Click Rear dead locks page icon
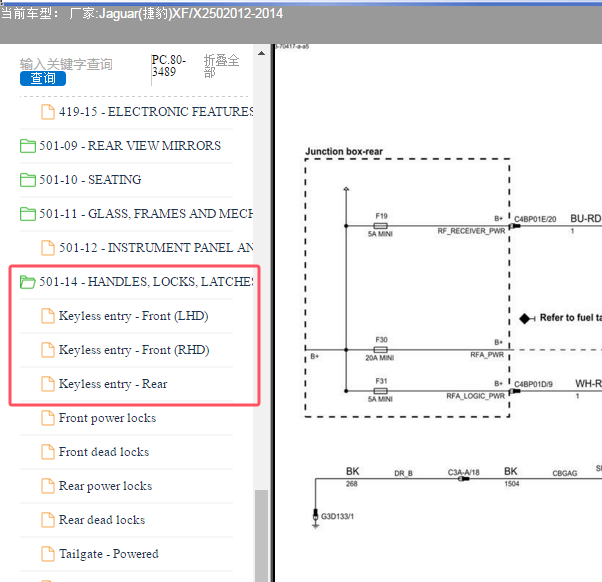This screenshot has height=582, width=602. pyautogui.click(x=48, y=520)
